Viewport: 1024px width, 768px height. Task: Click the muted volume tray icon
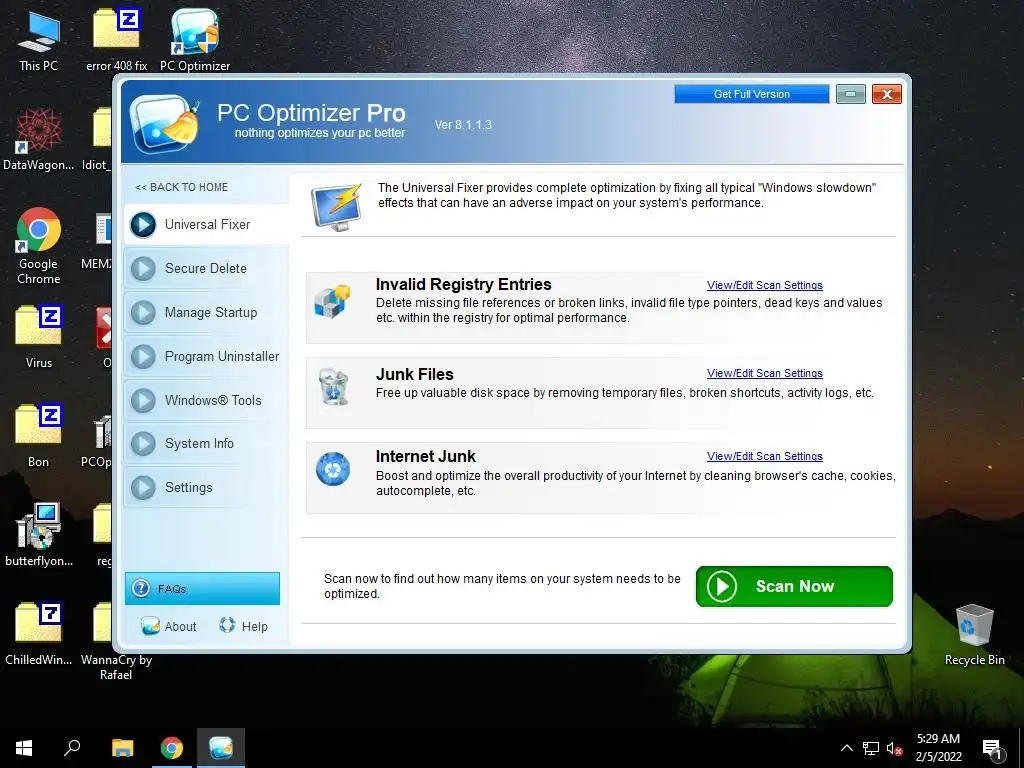point(895,748)
